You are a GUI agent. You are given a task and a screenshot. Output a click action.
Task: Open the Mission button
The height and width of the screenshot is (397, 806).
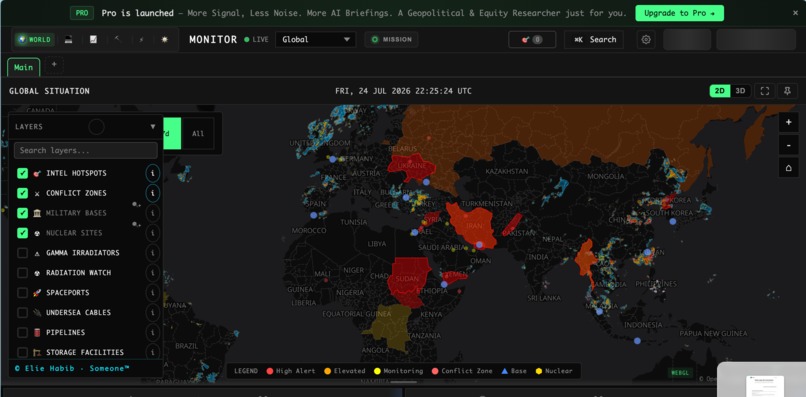391,40
